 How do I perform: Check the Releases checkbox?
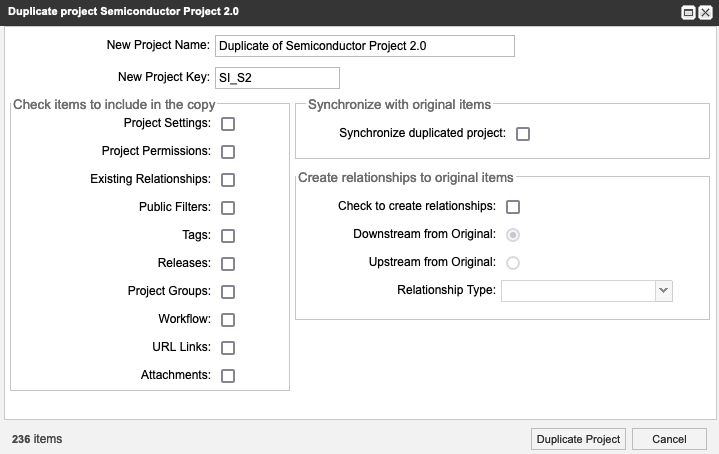pyautogui.click(x=228, y=264)
